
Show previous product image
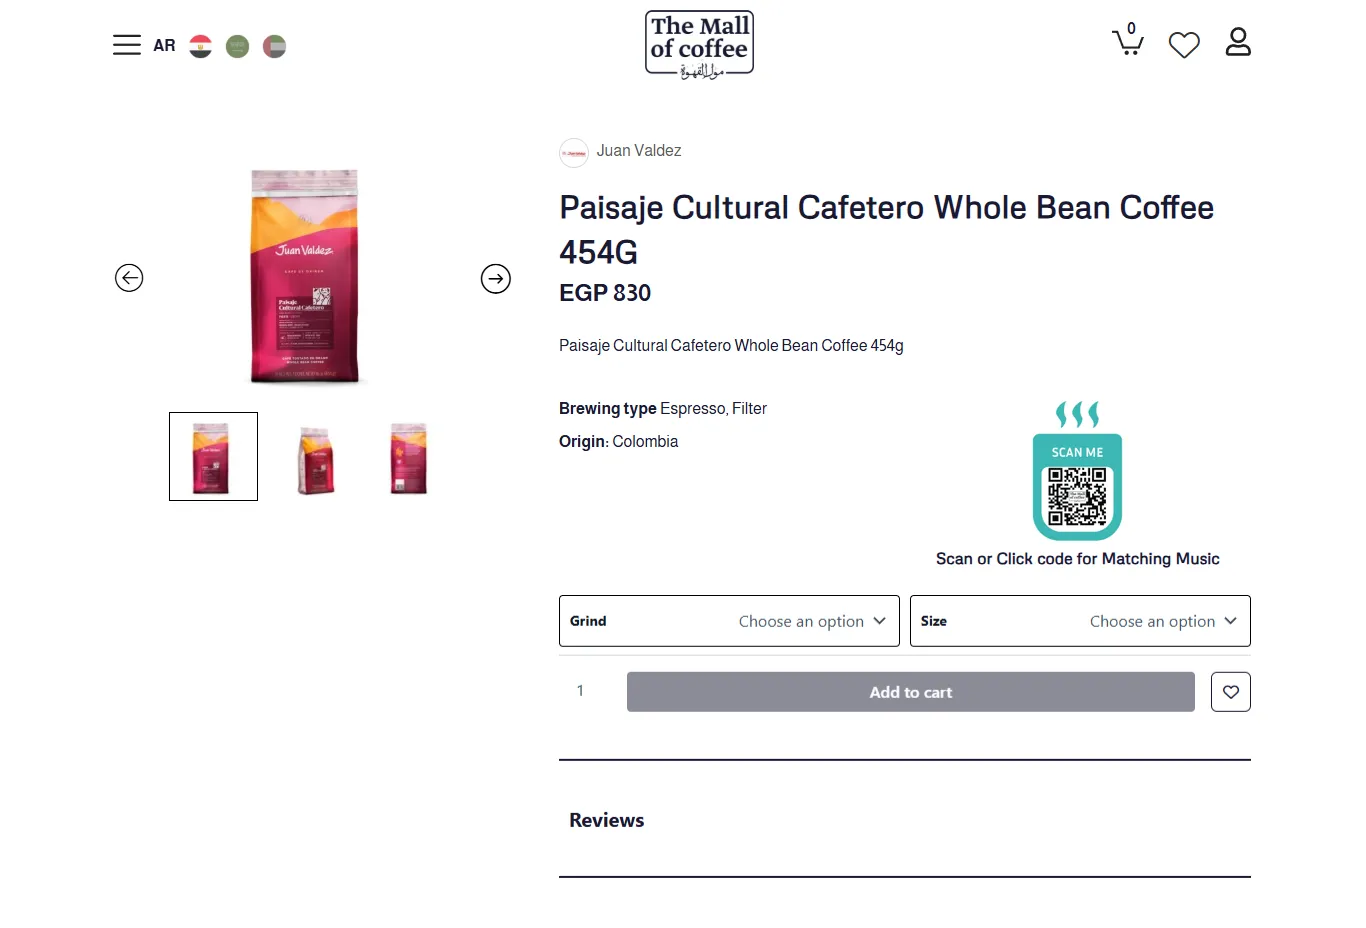click(129, 278)
